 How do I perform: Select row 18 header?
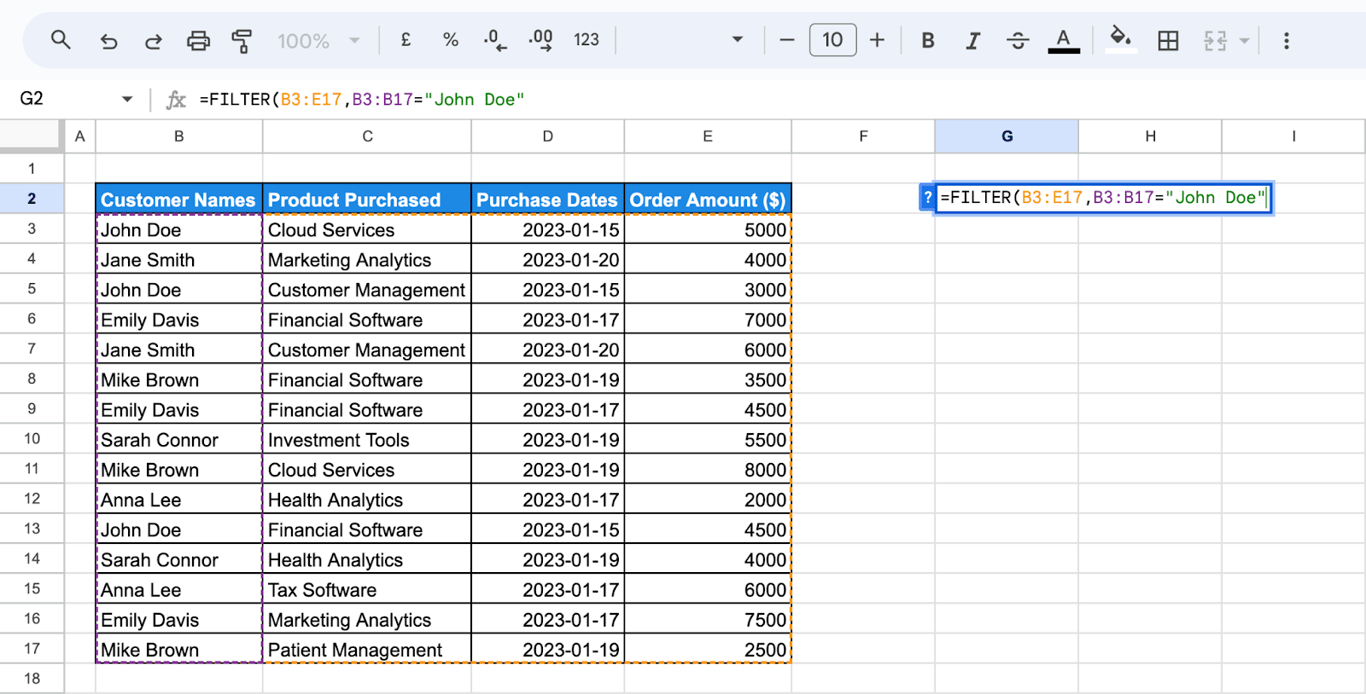tap(32, 679)
